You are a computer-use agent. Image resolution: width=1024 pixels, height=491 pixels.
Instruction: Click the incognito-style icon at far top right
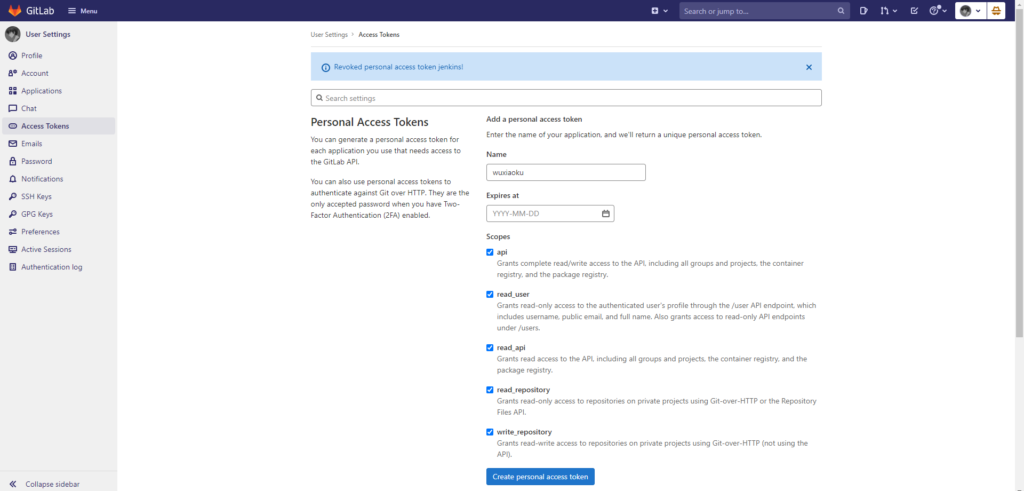[996, 11]
